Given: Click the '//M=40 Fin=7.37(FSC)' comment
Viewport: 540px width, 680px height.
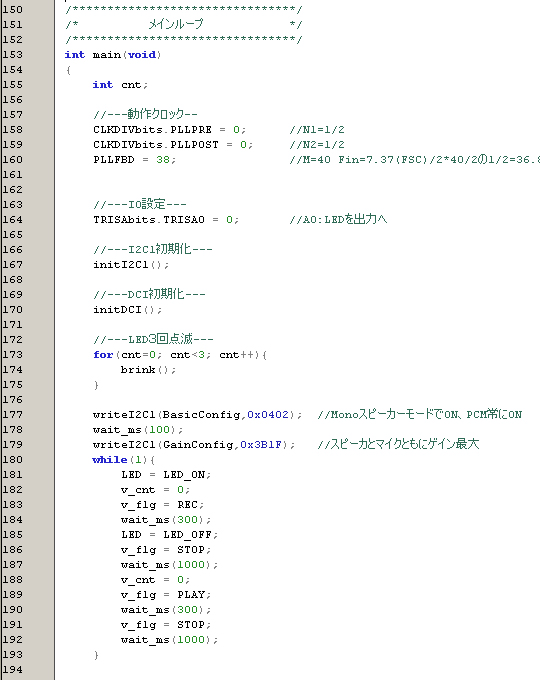Looking at the screenshot, I should pos(414,160).
